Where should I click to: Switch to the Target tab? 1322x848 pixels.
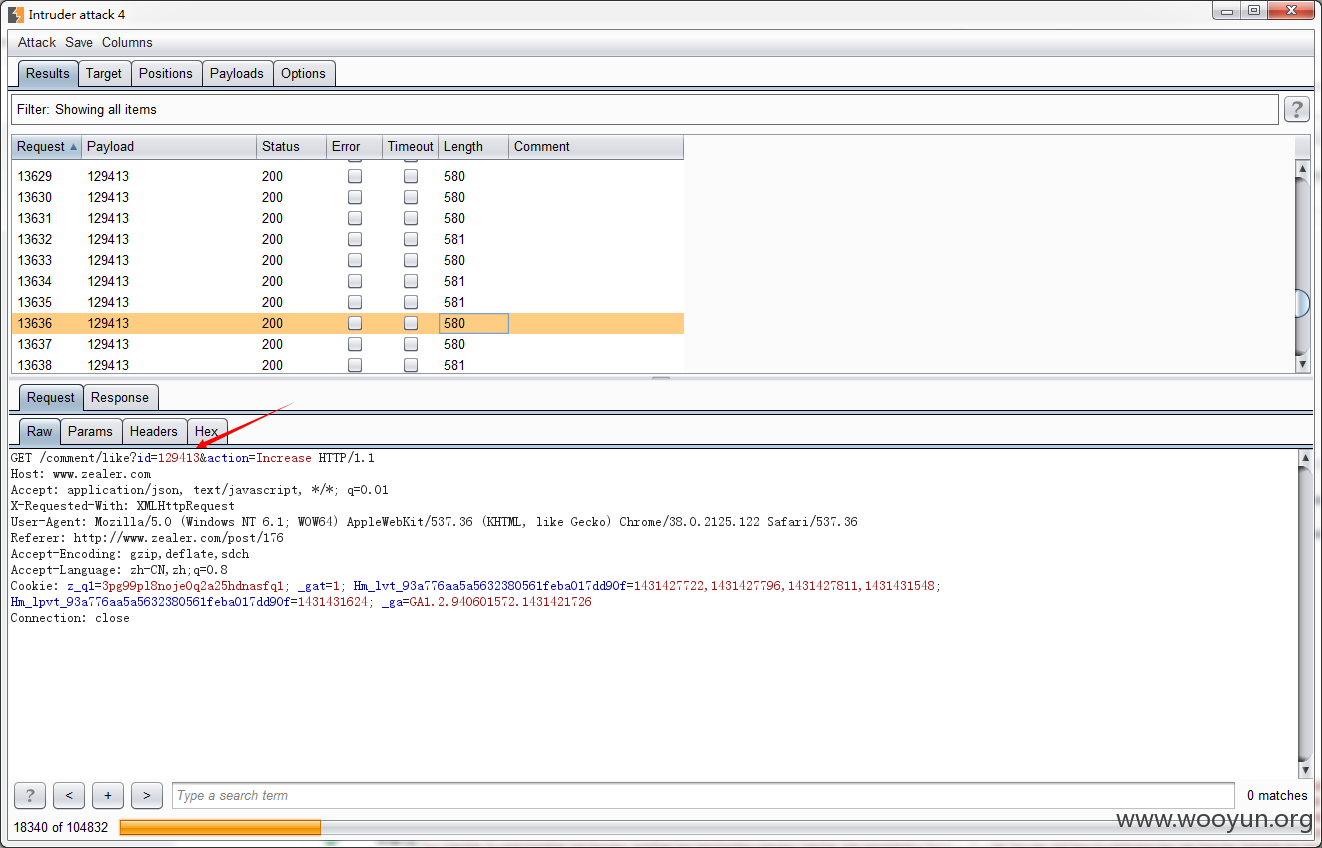104,73
